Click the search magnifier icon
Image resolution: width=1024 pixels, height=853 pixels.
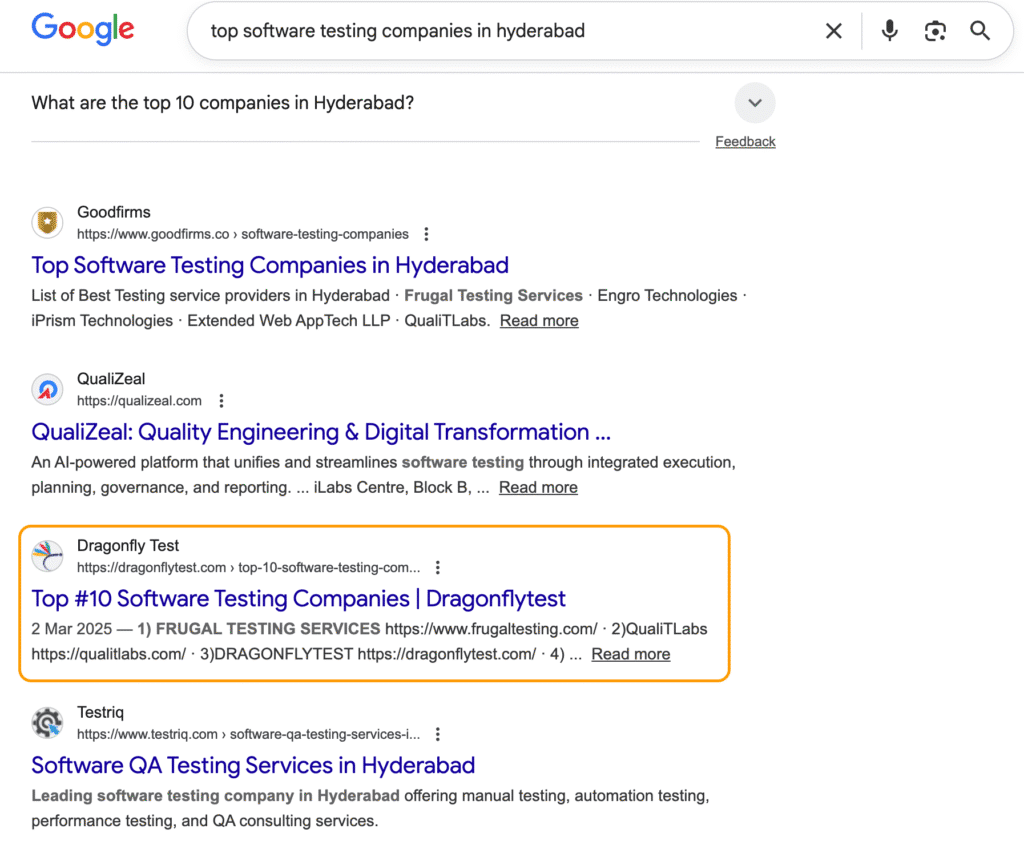pyautogui.click(x=979, y=30)
